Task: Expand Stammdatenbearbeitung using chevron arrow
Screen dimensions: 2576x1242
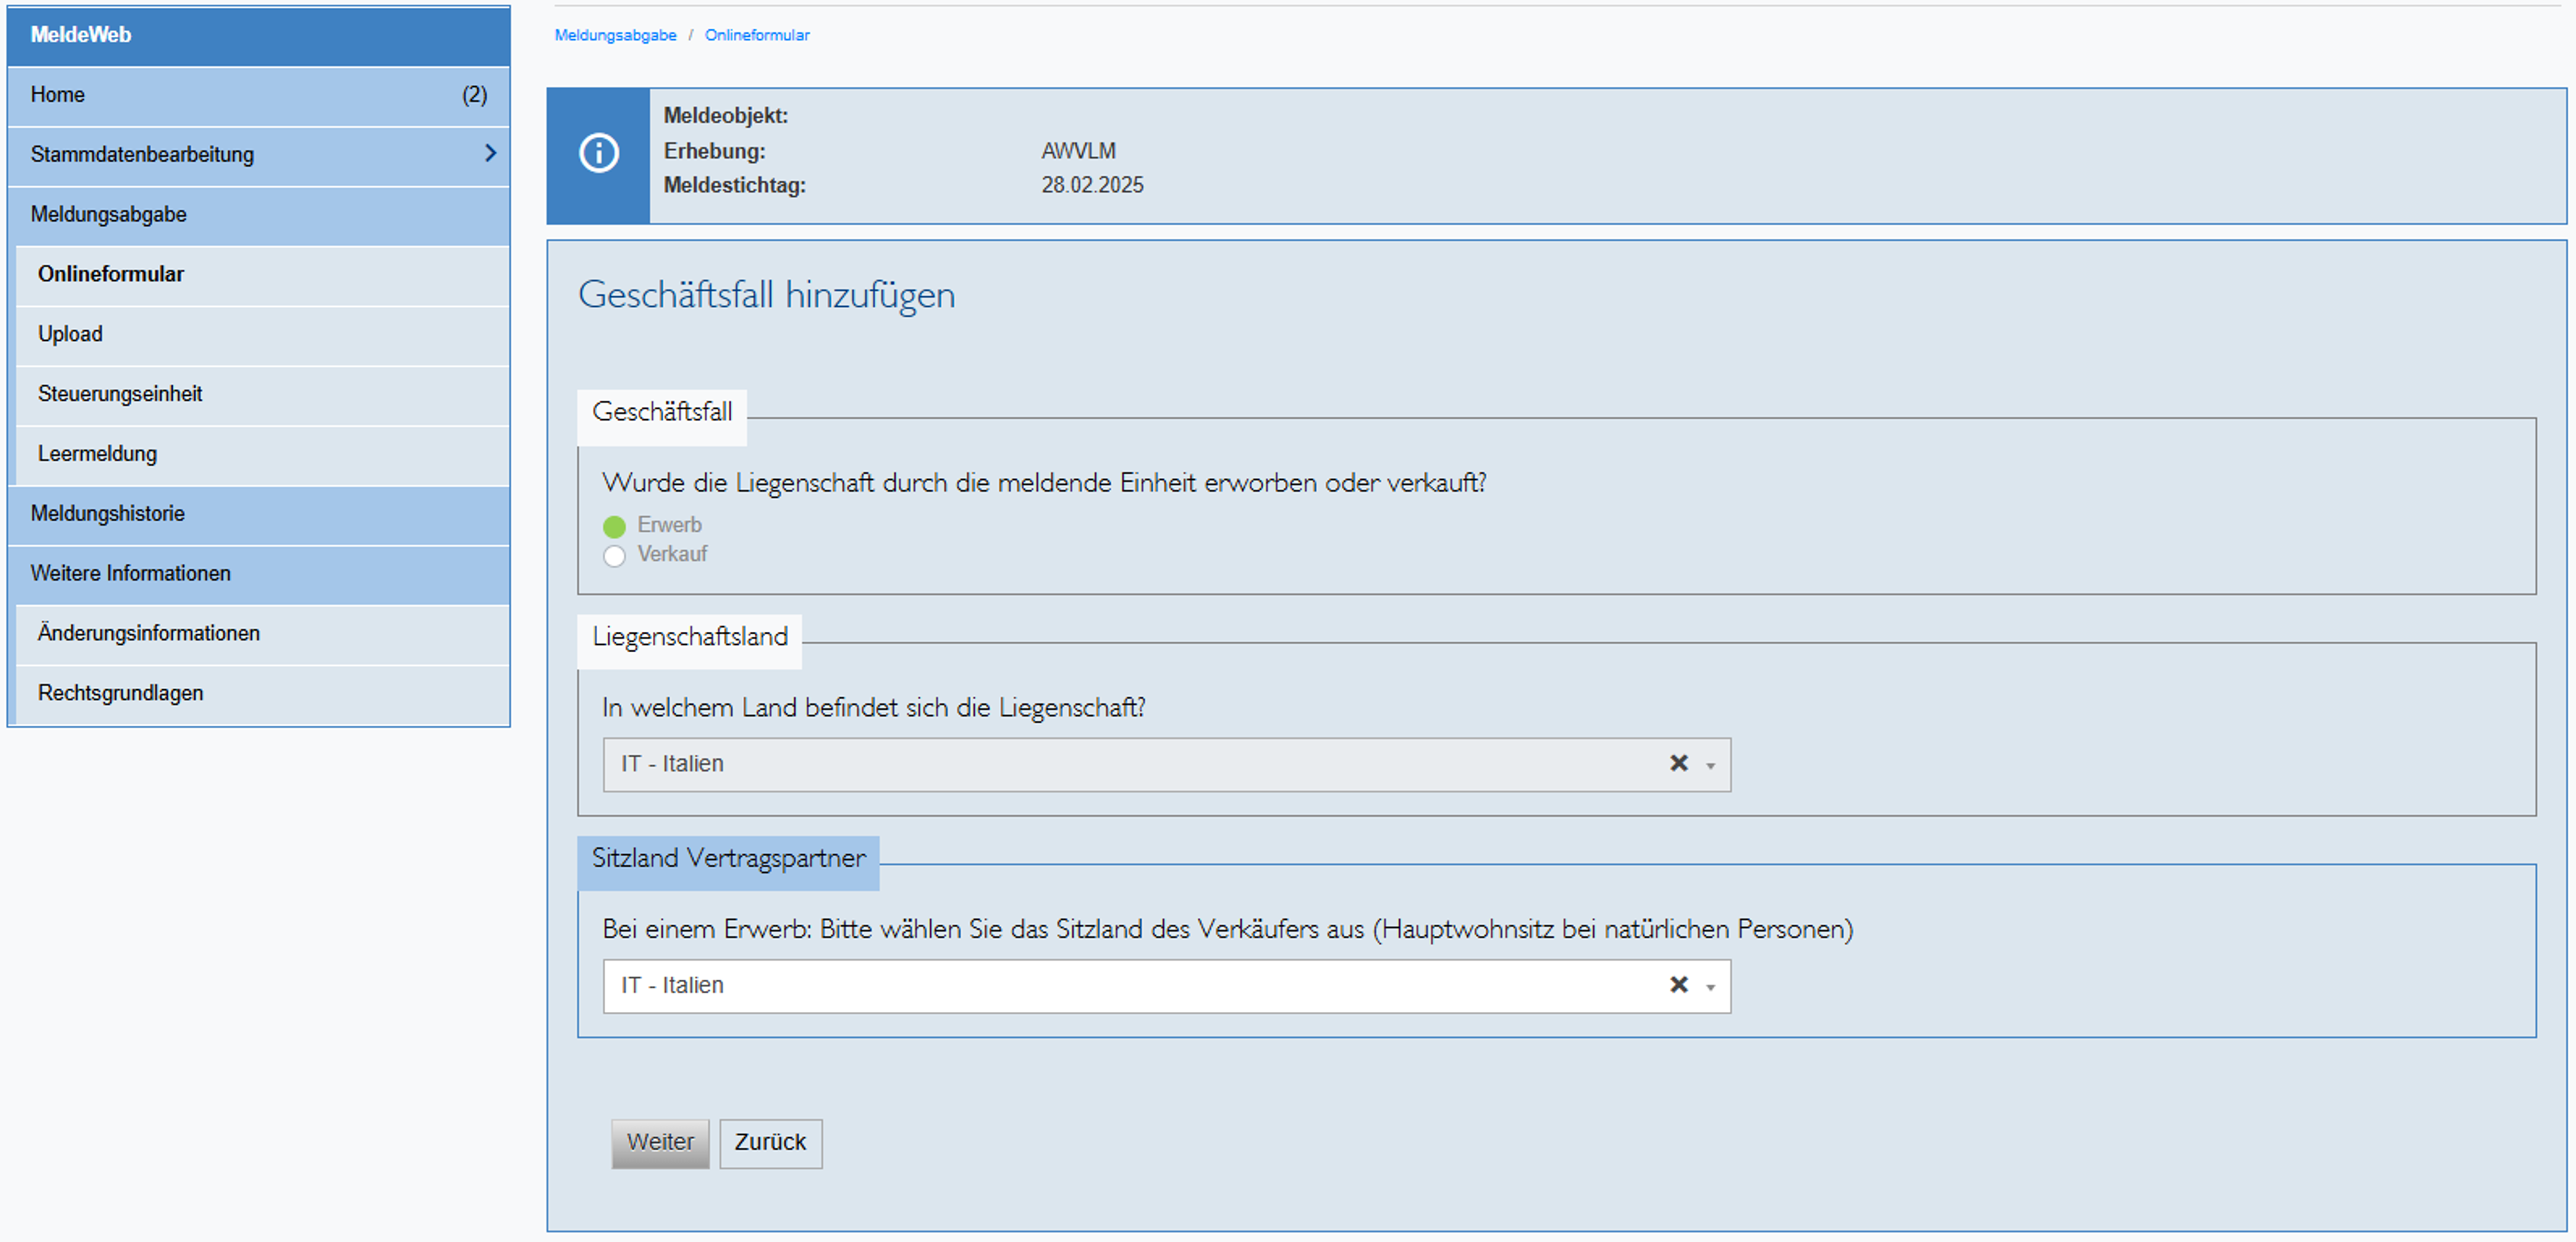Action: [490, 154]
